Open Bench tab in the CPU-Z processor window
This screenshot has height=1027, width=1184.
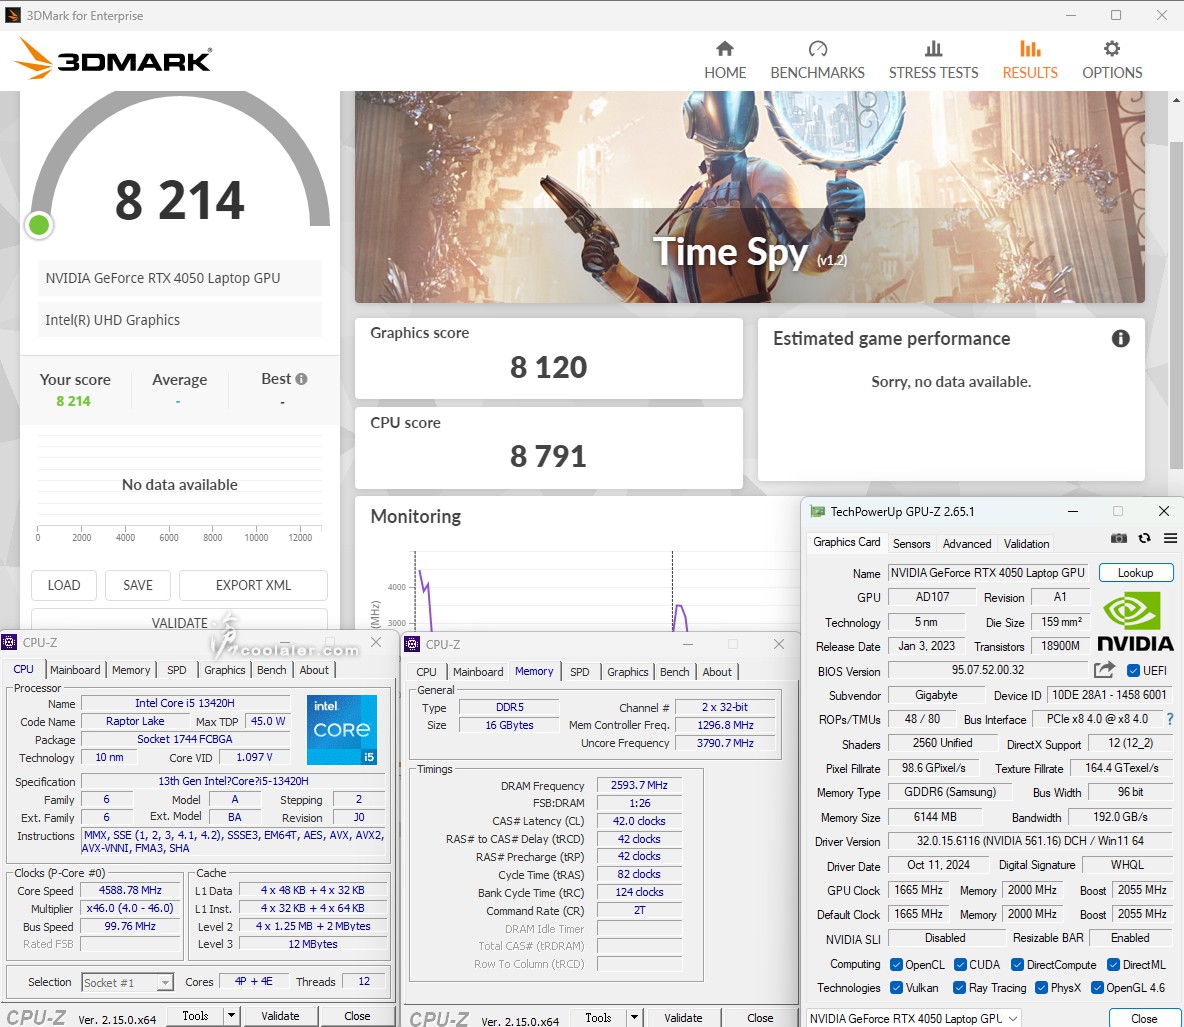point(272,670)
